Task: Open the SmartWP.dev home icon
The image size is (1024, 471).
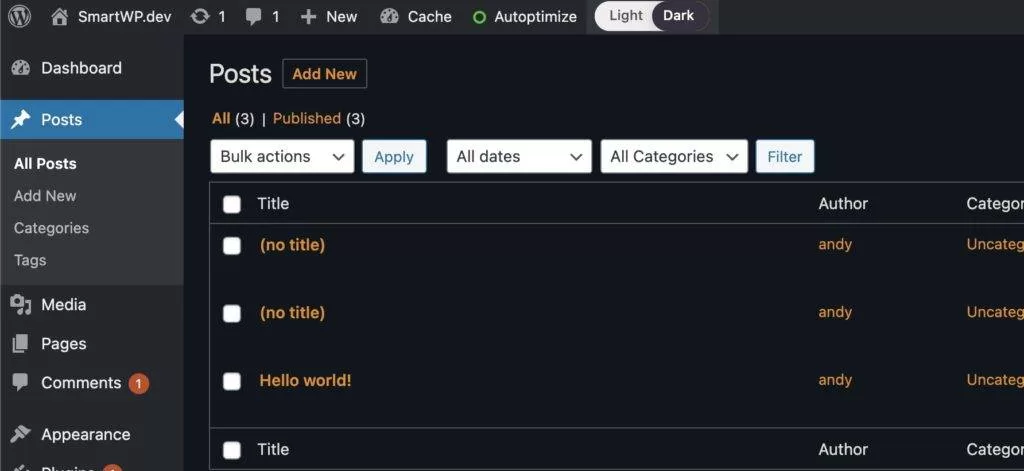Action: point(60,16)
